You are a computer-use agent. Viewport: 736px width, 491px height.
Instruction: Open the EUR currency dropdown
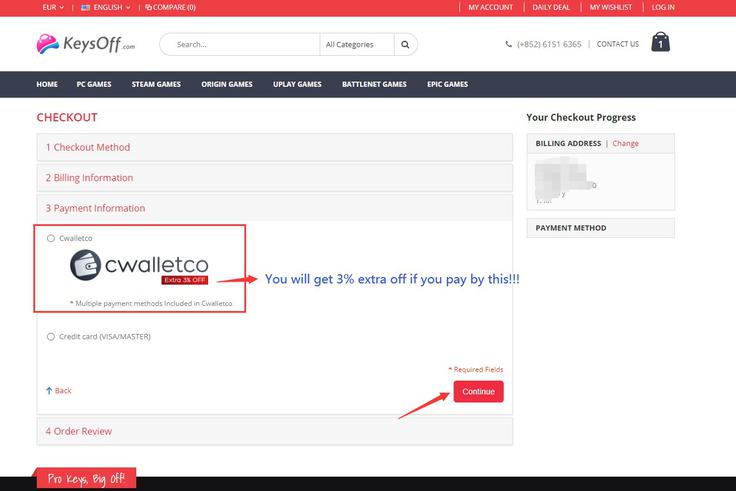(53, 7)
